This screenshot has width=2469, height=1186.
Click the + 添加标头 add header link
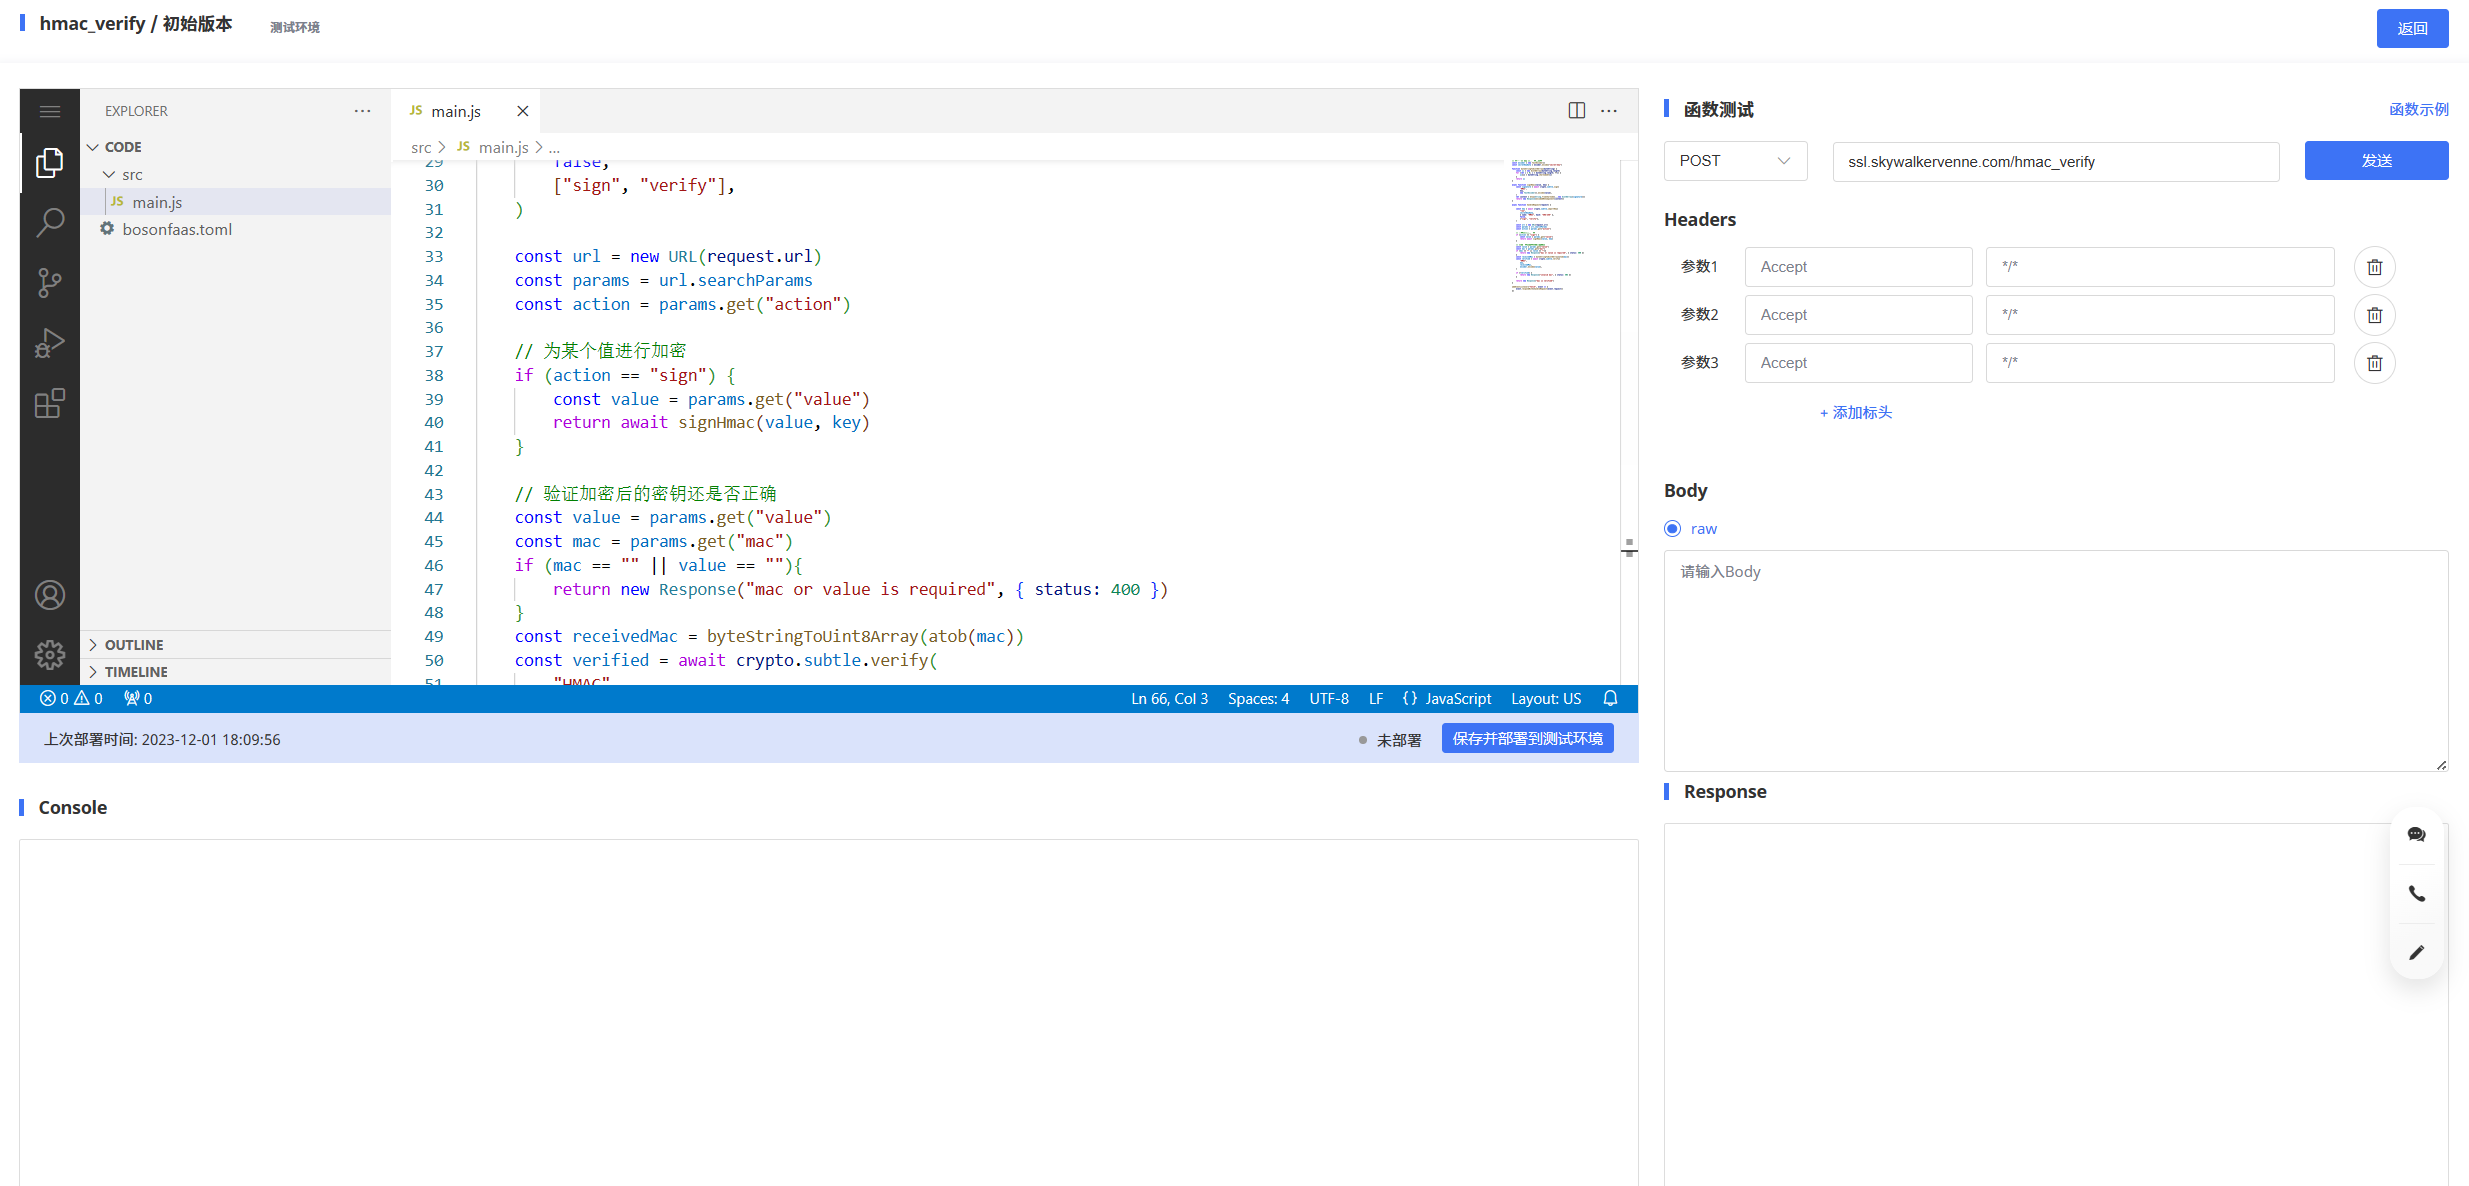pyautogui.click(x=1855, y=413)
